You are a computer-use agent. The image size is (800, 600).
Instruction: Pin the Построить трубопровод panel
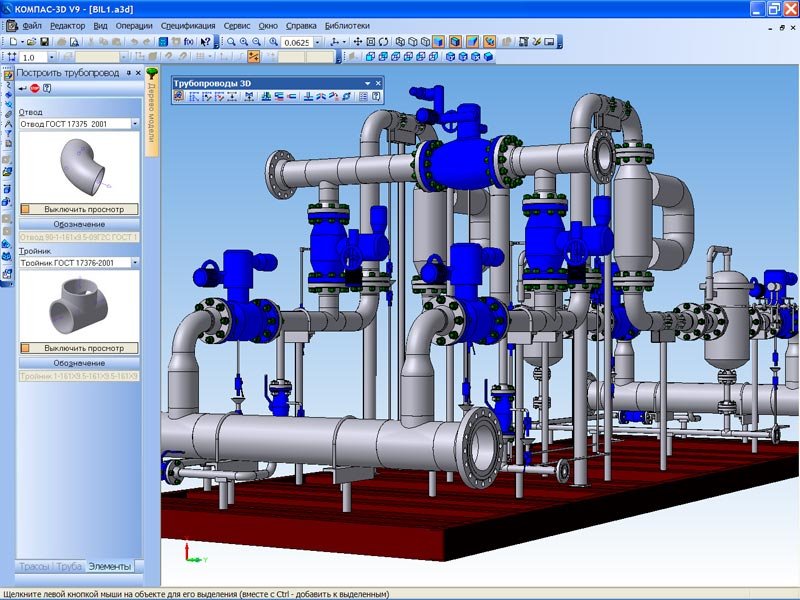click(127, 73)
